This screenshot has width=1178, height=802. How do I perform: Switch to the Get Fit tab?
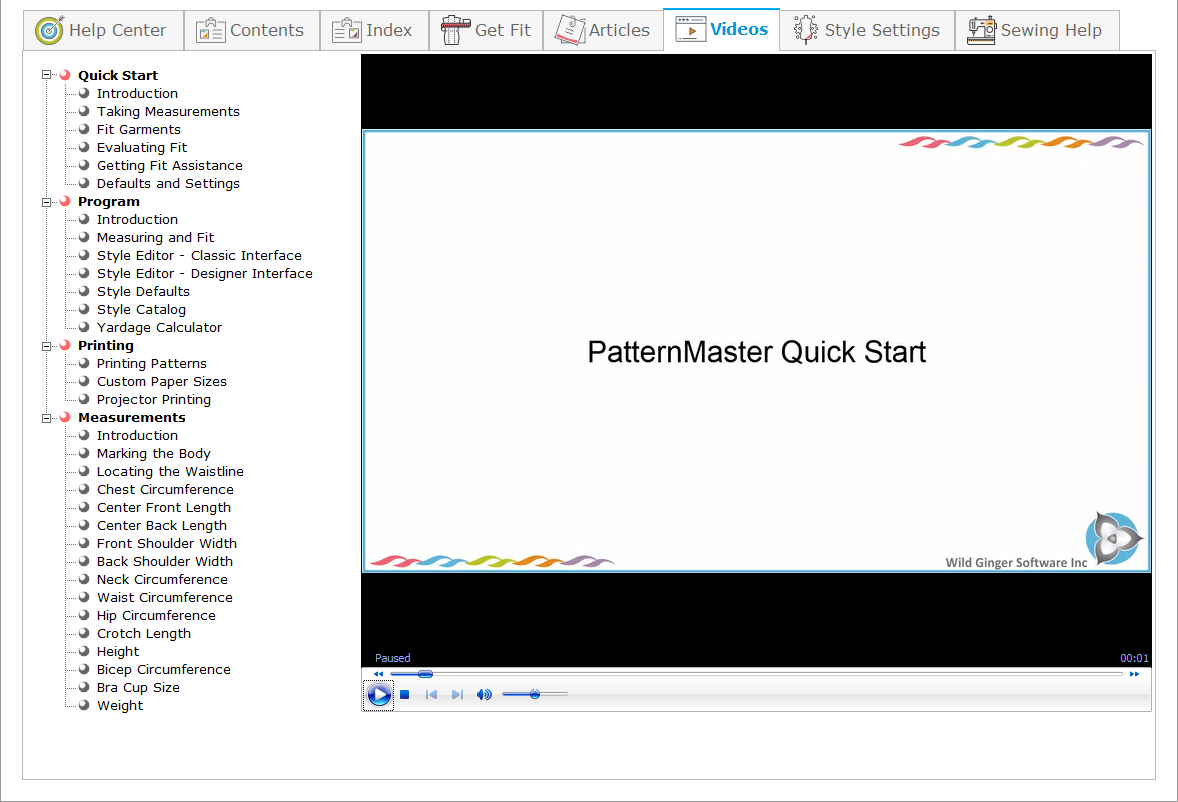(486, 30)
